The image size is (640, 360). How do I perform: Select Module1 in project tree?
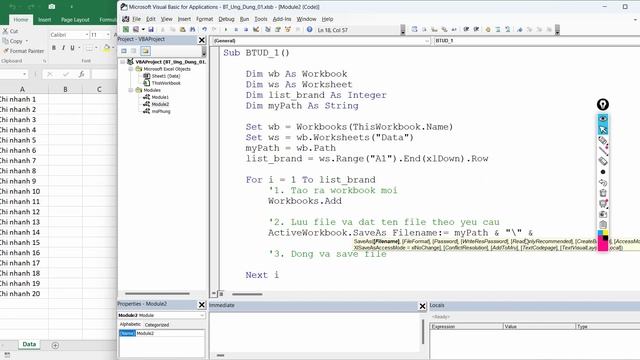[x=160, y=97]
